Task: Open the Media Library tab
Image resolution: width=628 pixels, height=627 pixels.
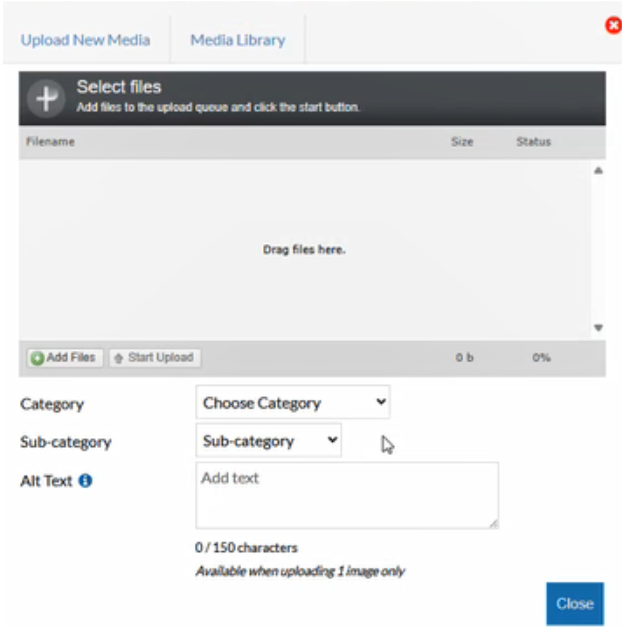Action: (x=238, y=40)
